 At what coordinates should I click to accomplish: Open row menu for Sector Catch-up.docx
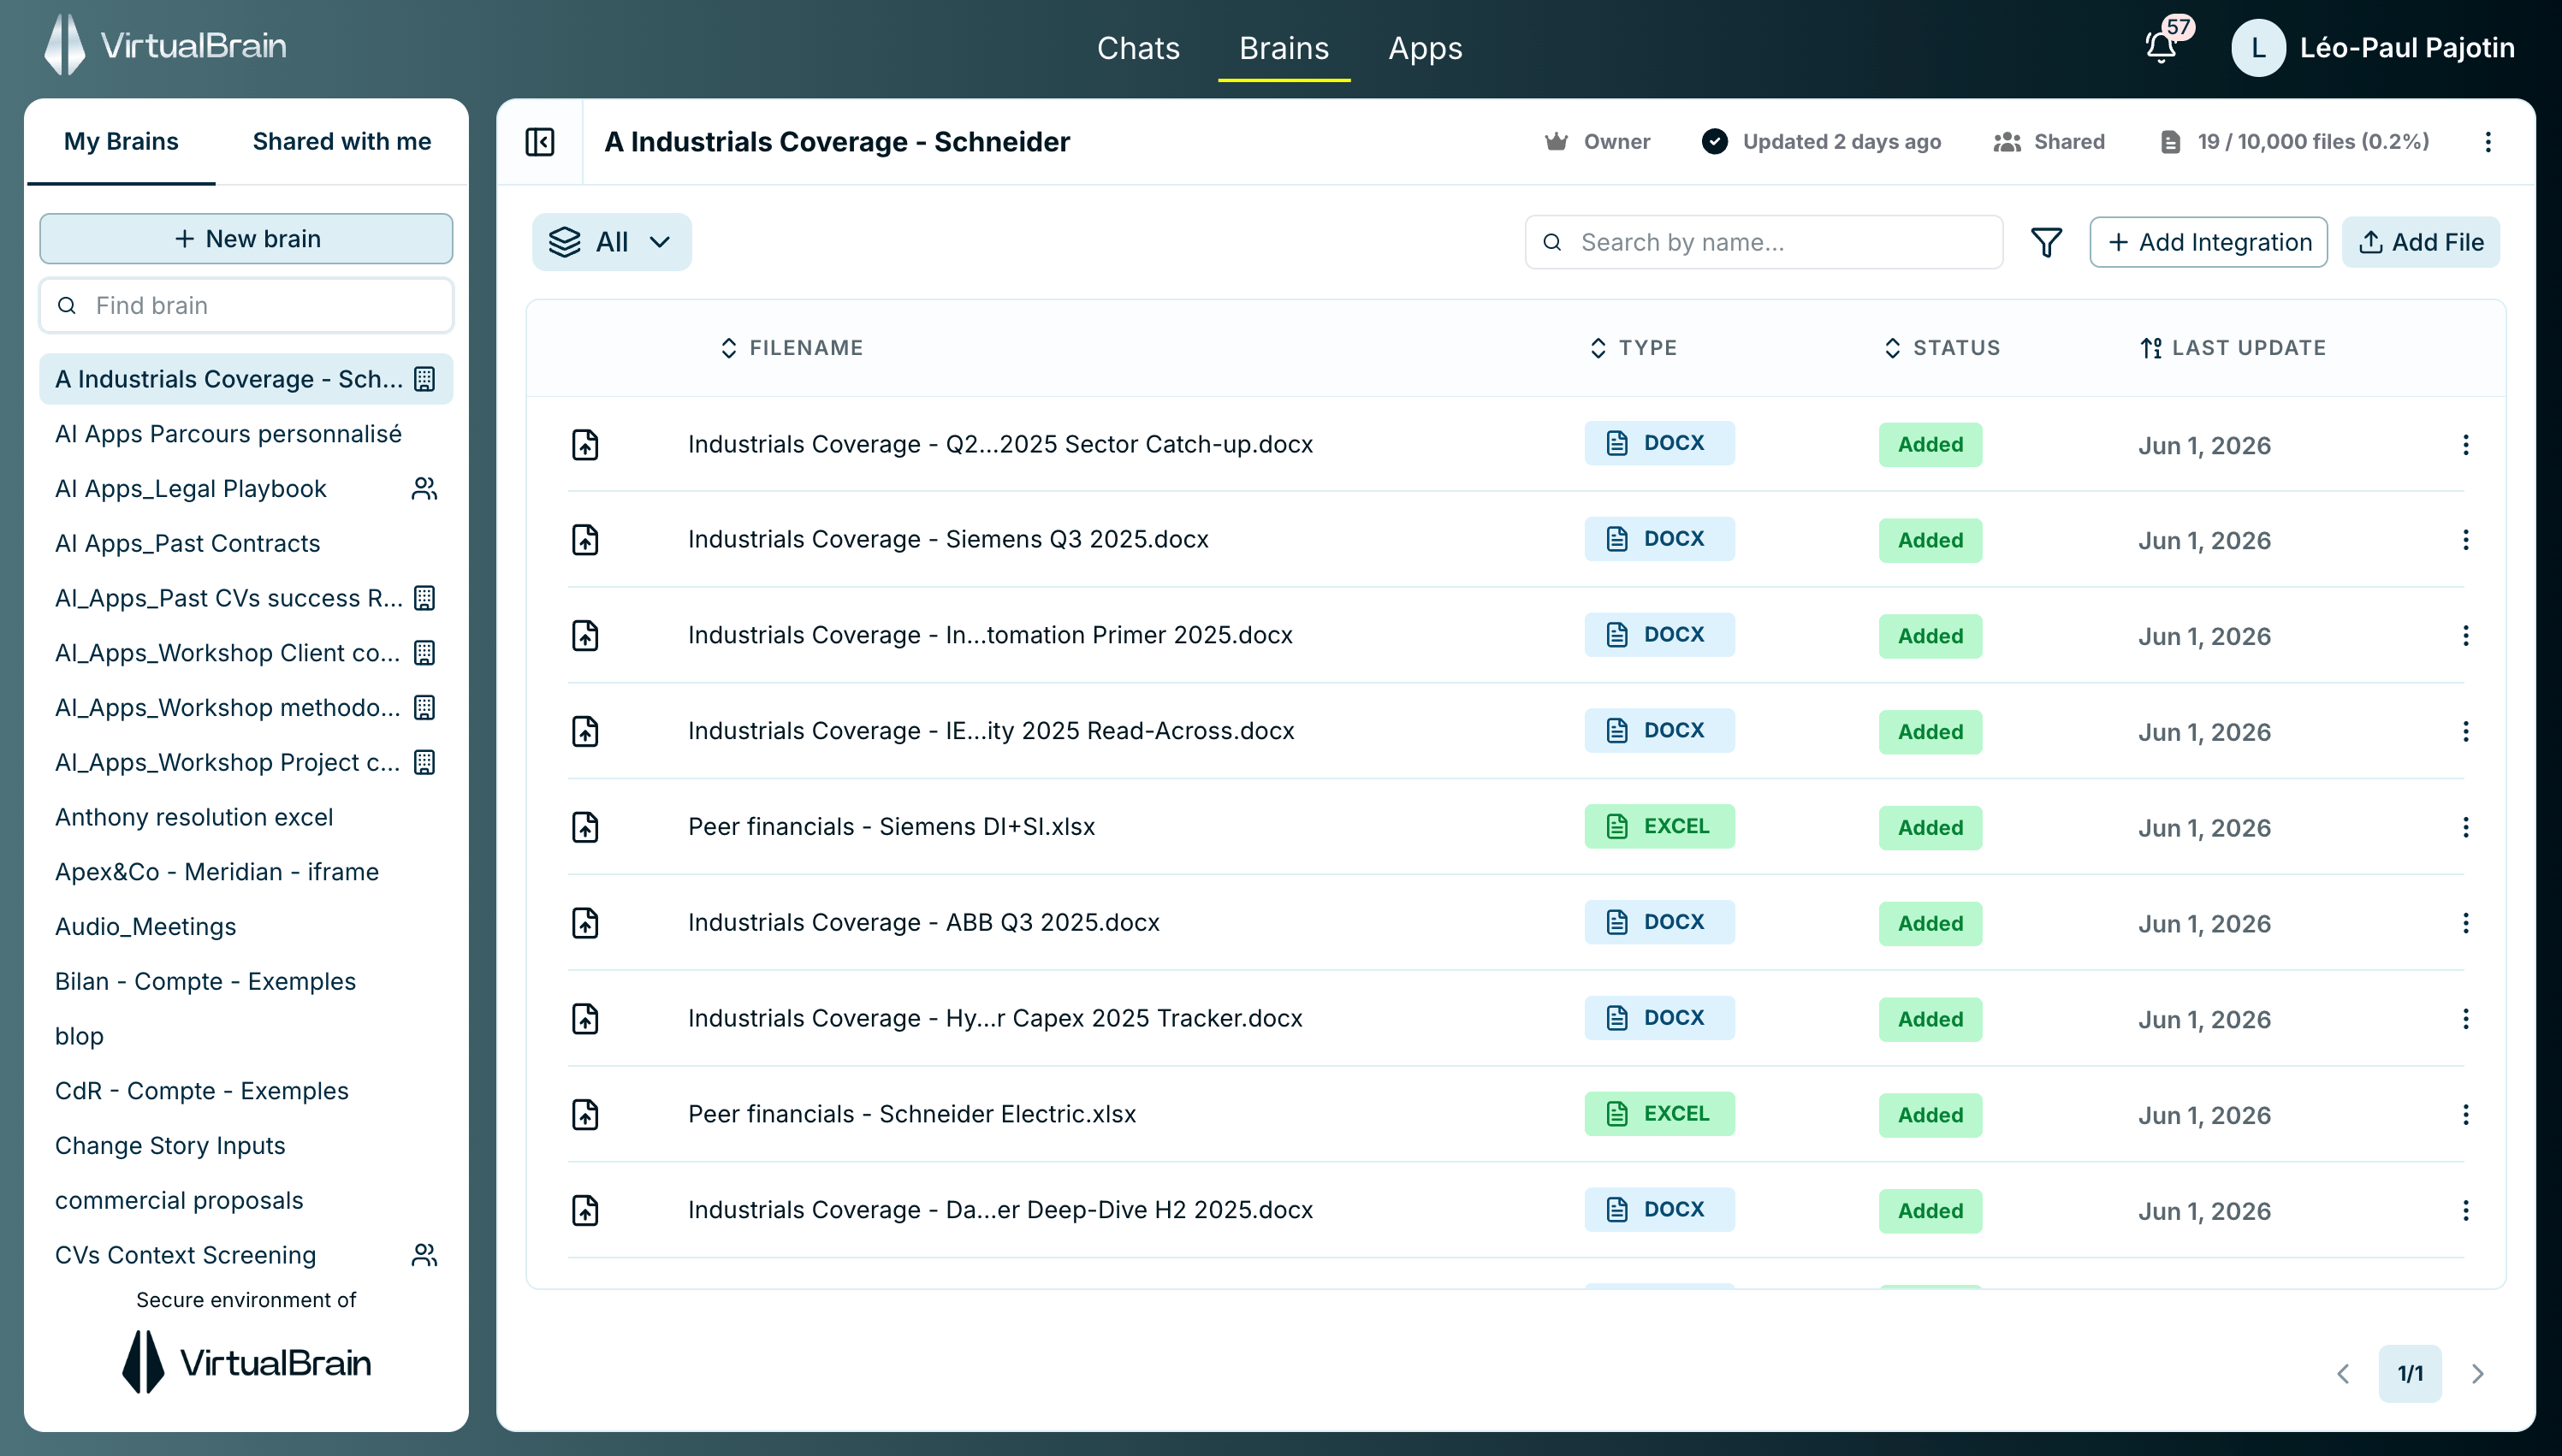[2466, 444]
